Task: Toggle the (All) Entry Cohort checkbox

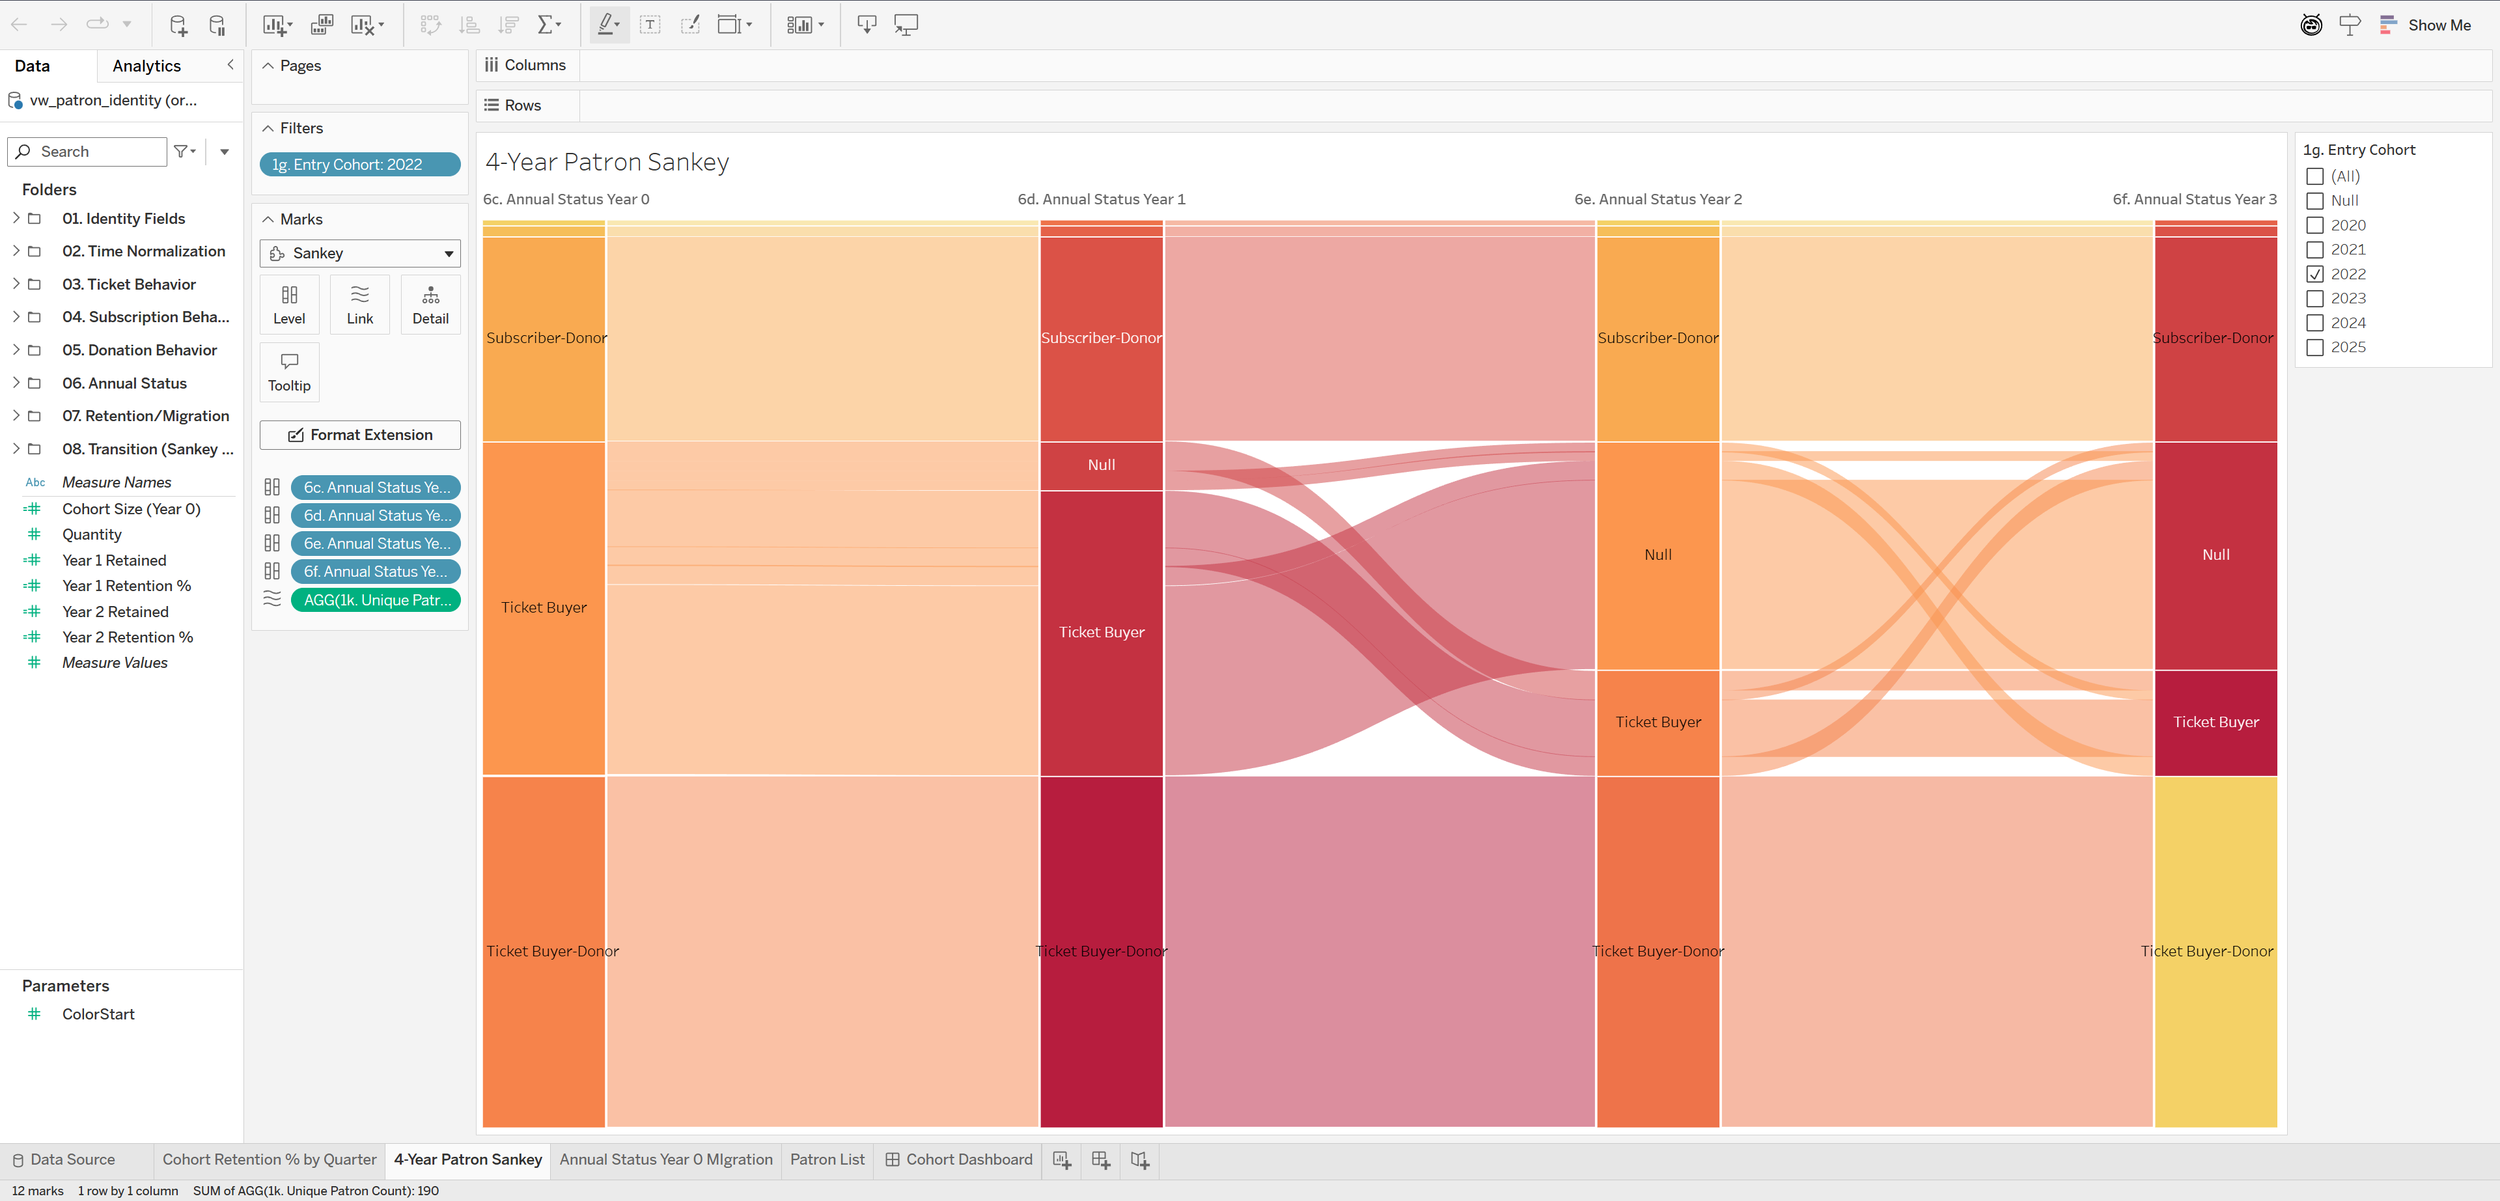Action: click(2315, 176)
